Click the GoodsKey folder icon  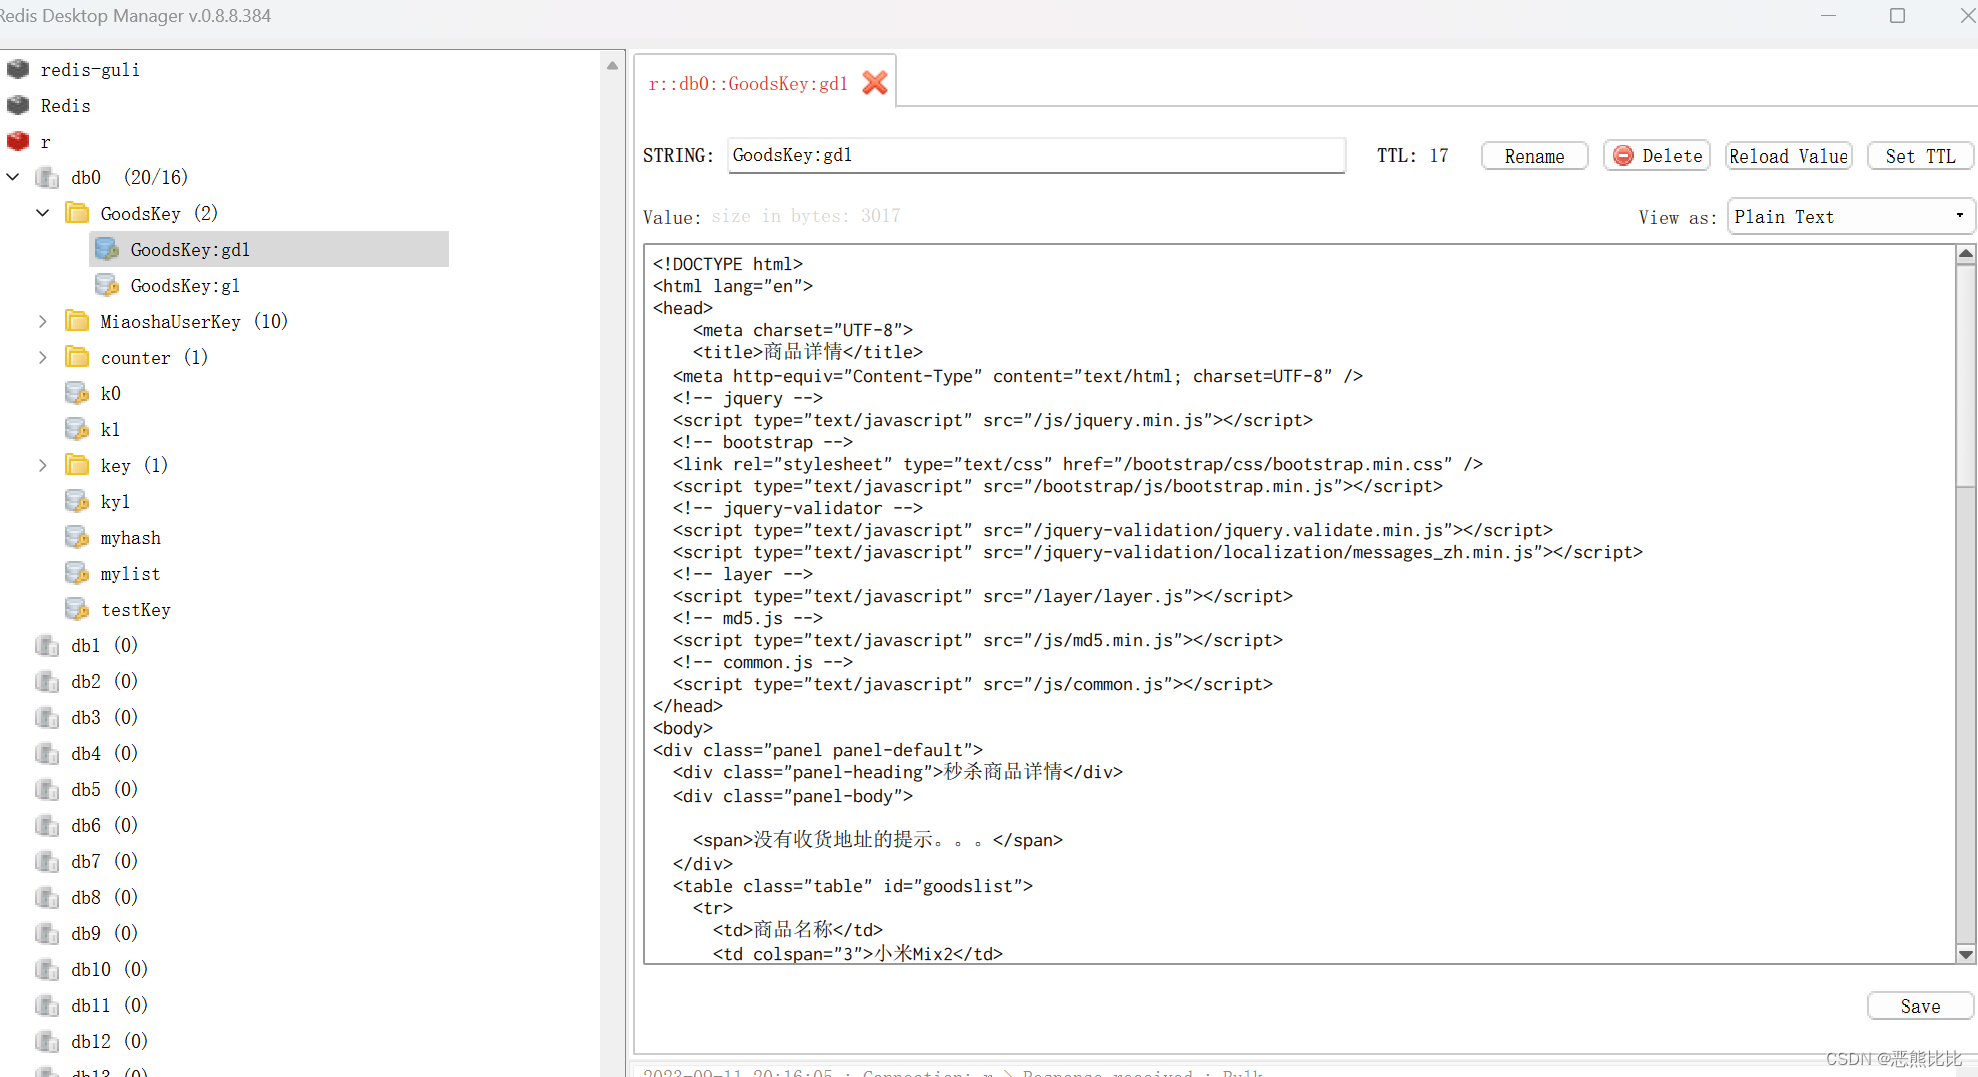click(77, 213)
